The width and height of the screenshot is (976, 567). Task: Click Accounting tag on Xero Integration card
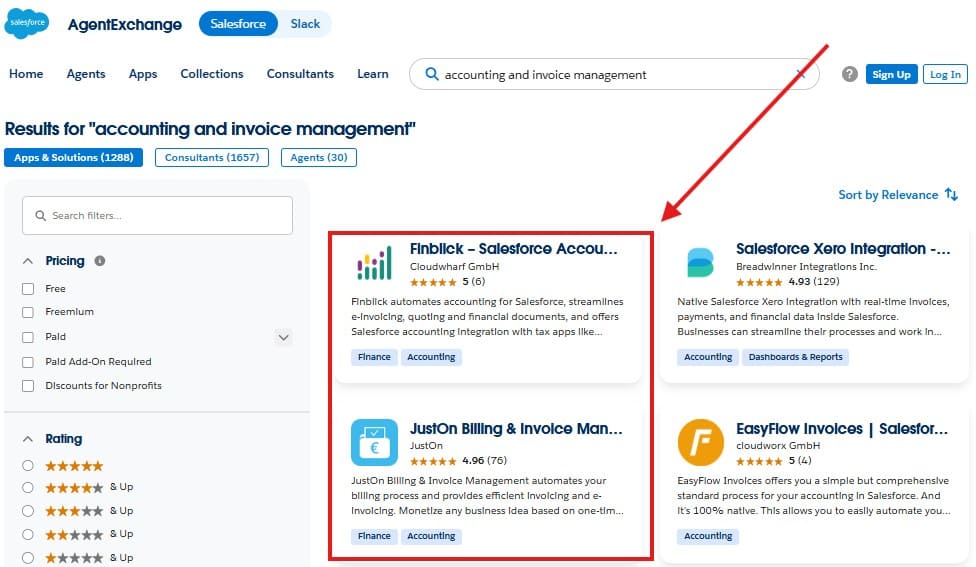tap(708, 357)
